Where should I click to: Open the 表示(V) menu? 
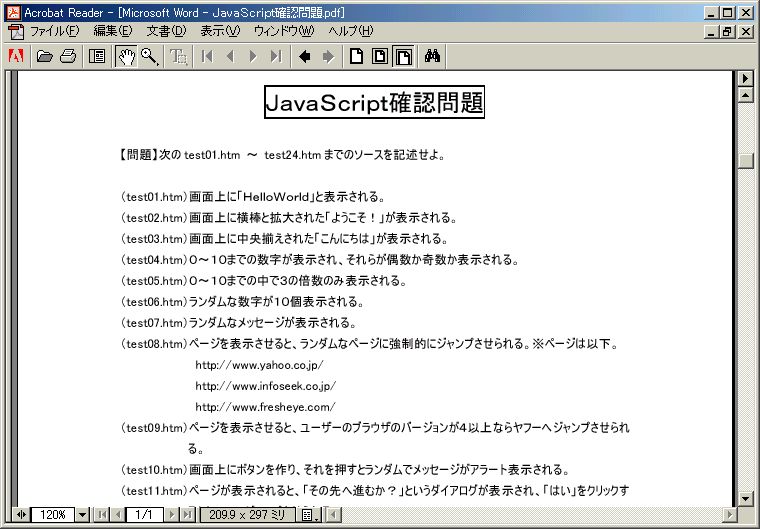click(220, 31)
